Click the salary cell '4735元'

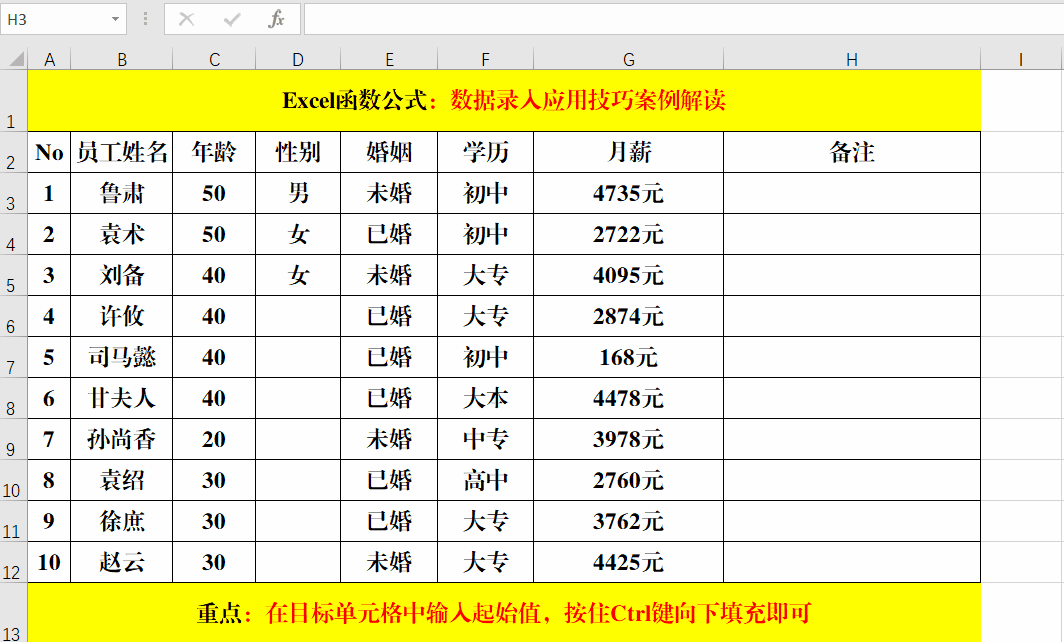[x=629, y=193]
